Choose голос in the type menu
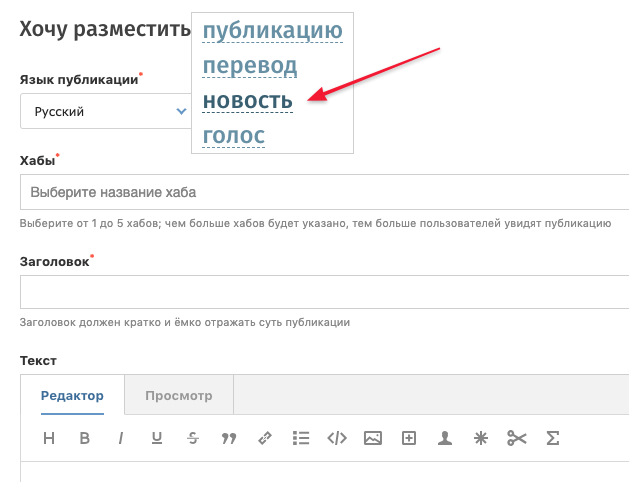629x482 pixels. coord(233,135)
